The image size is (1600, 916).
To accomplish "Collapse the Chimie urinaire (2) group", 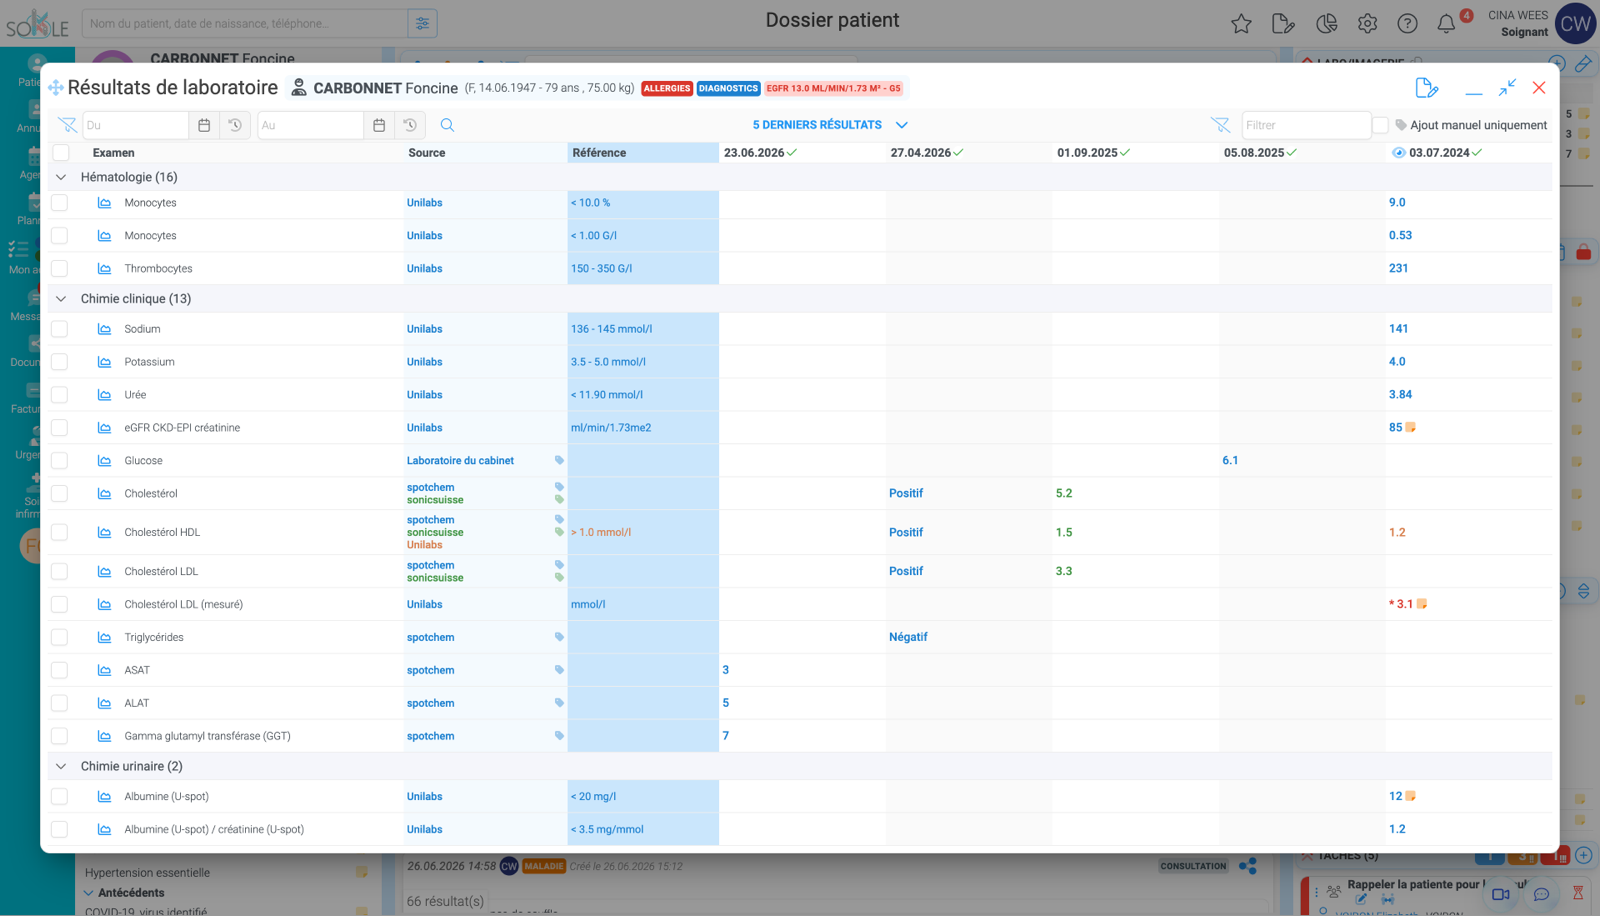I will (x=61, y=766).
